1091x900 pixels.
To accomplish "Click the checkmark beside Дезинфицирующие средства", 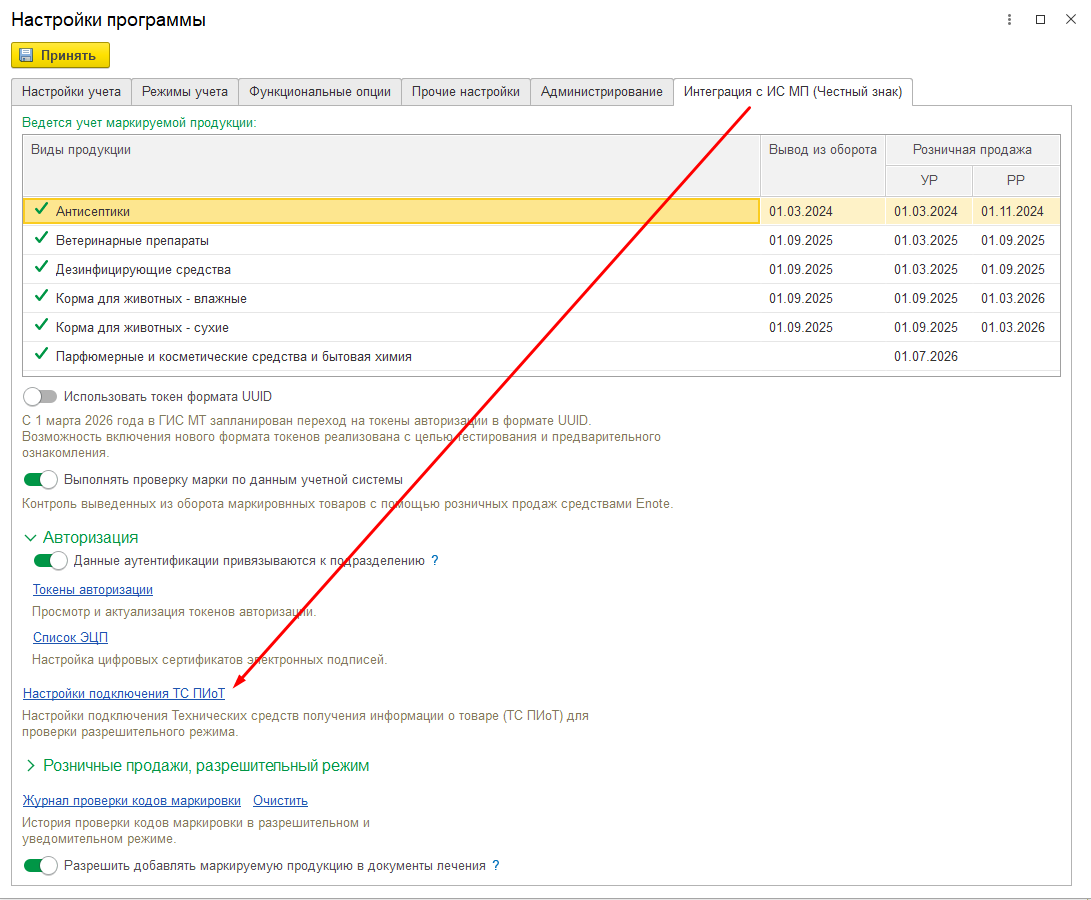I will pos(41,269).
